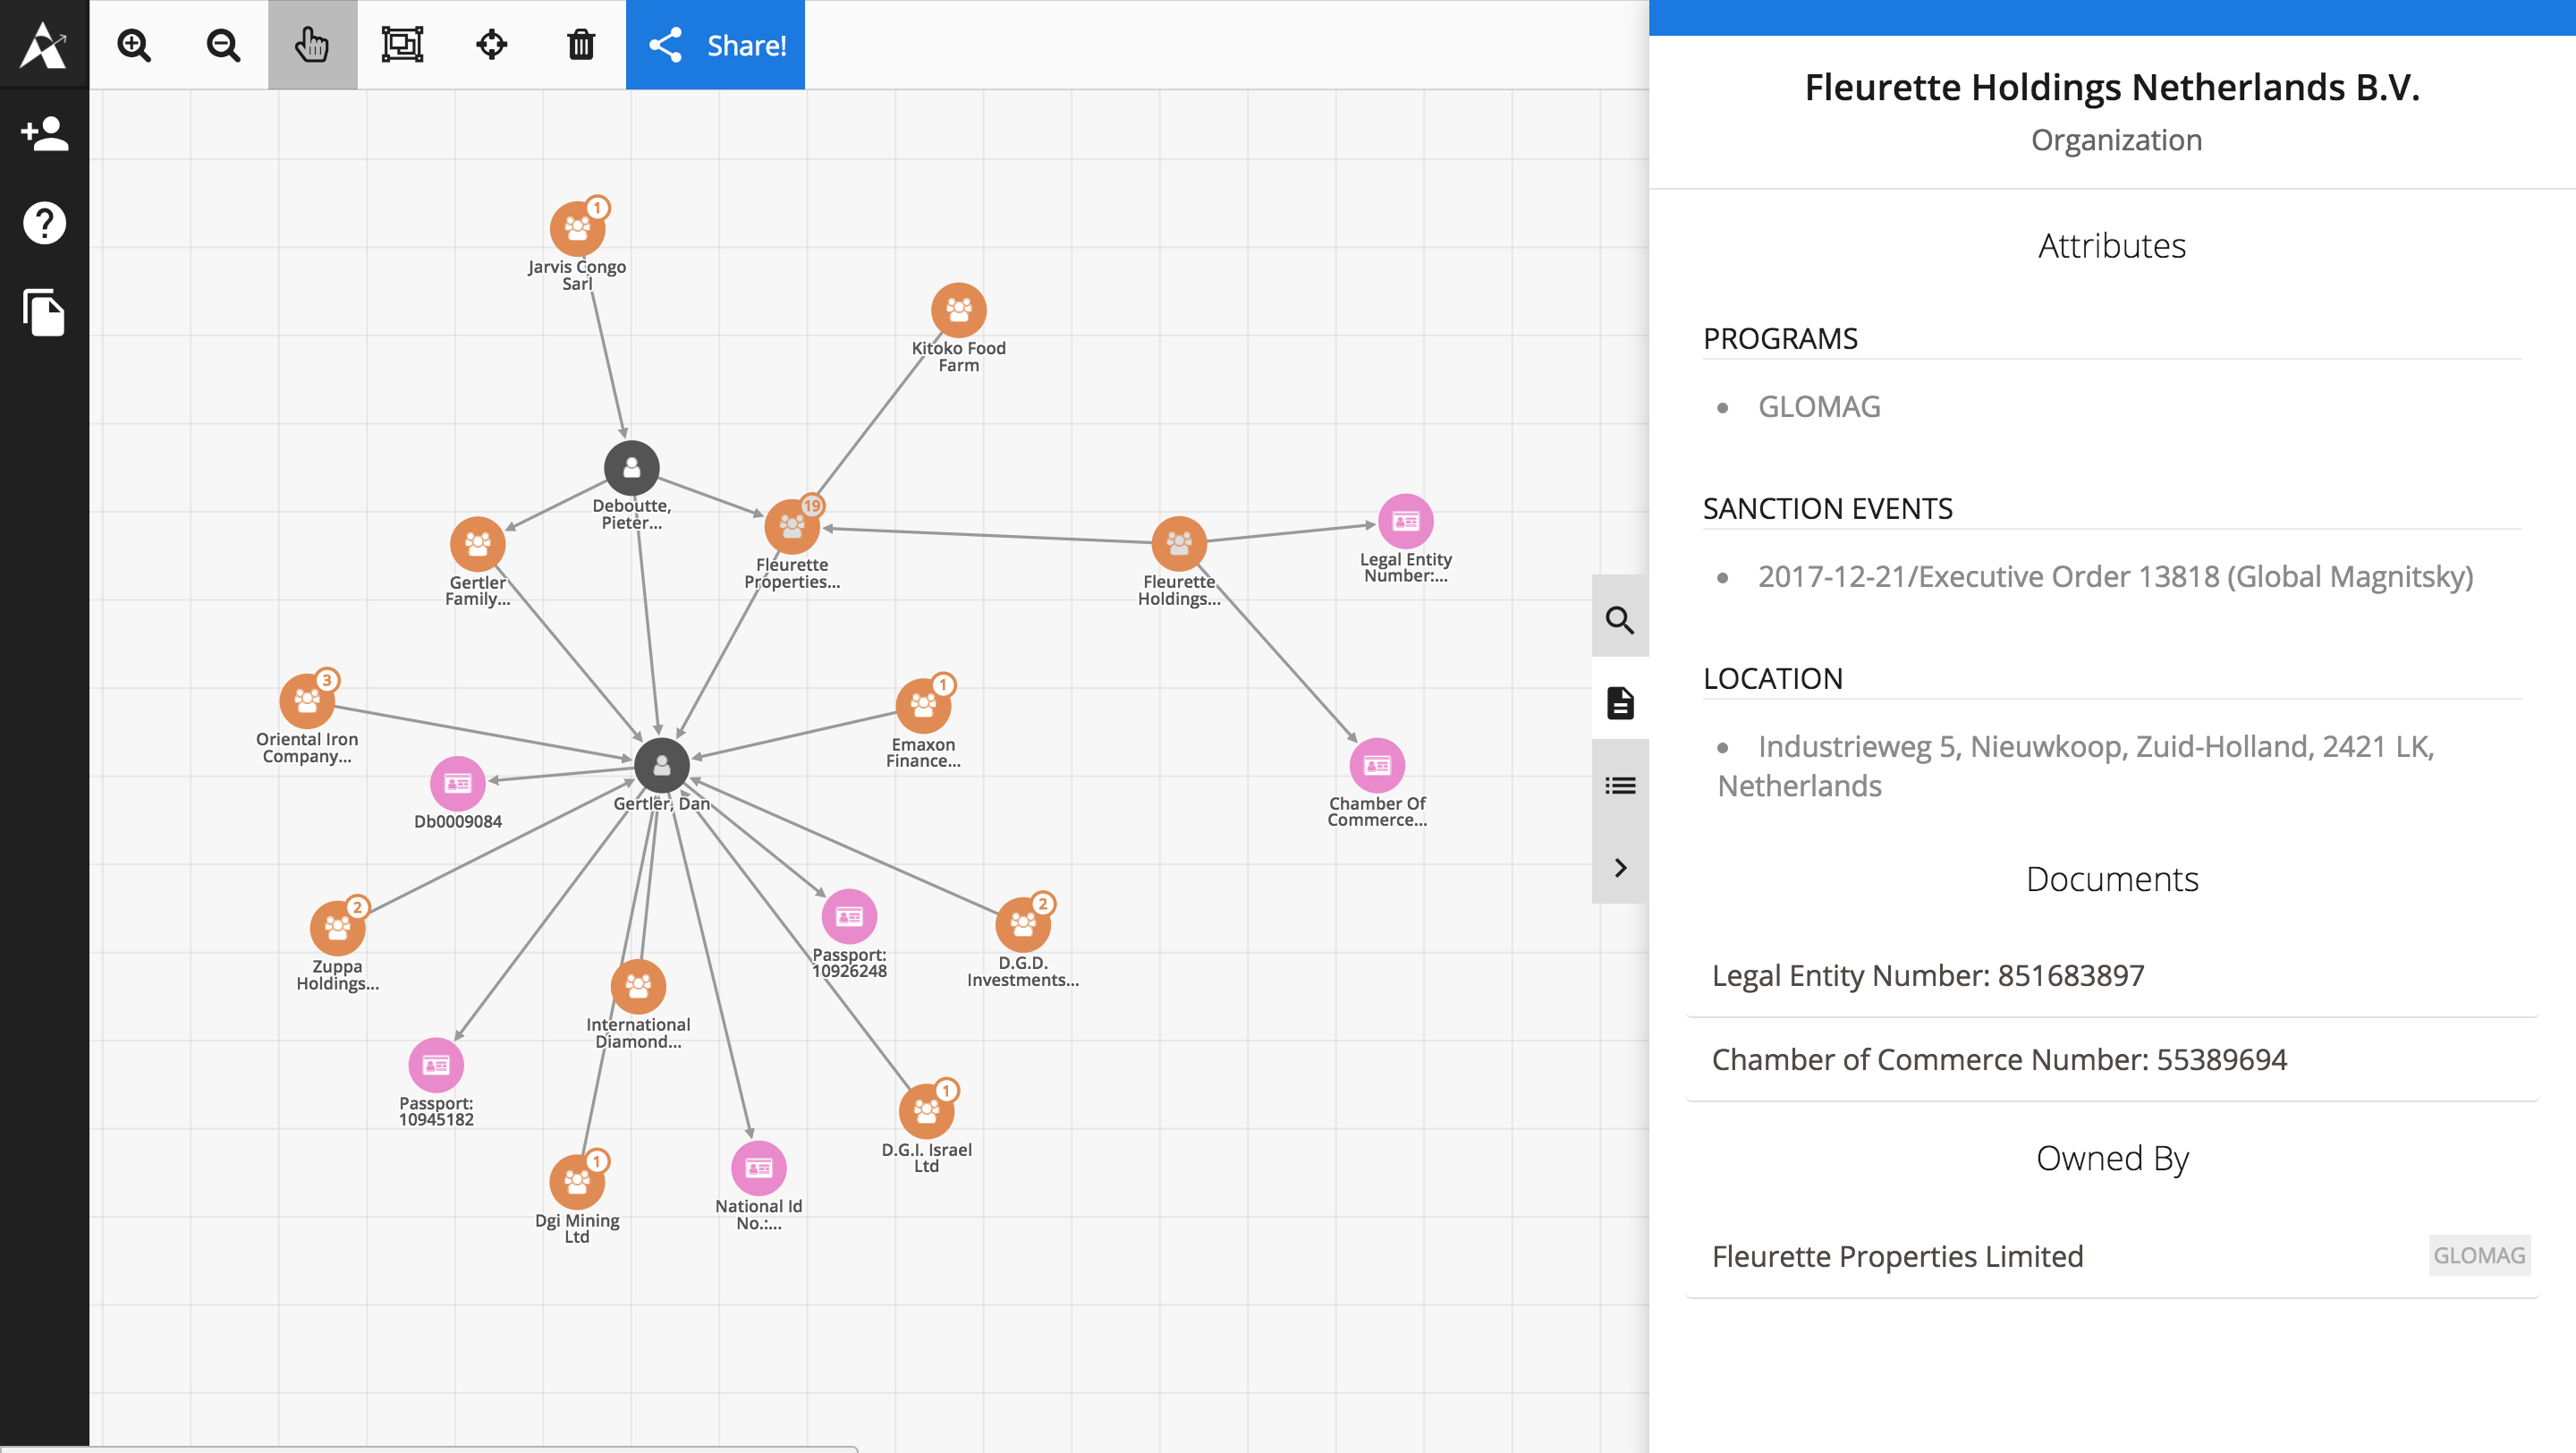
Task: Open the search tab in side panel
Action: click(x=1619, y=620)
